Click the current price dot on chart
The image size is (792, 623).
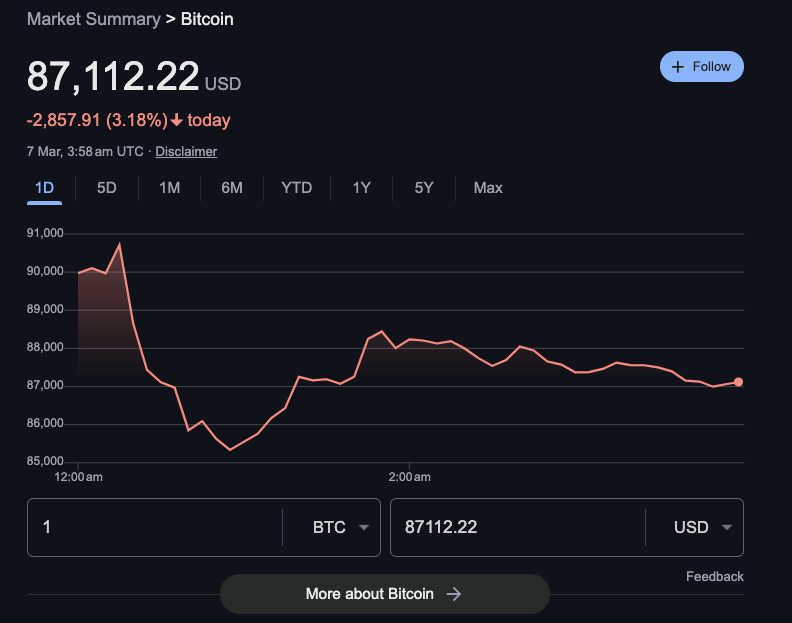[738, 382]
